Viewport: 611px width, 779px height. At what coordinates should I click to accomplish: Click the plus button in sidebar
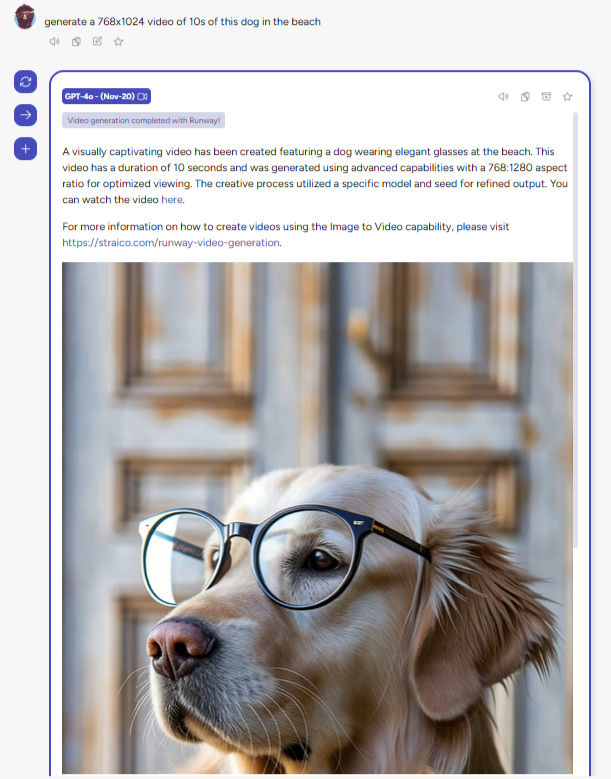coord(25,149)
